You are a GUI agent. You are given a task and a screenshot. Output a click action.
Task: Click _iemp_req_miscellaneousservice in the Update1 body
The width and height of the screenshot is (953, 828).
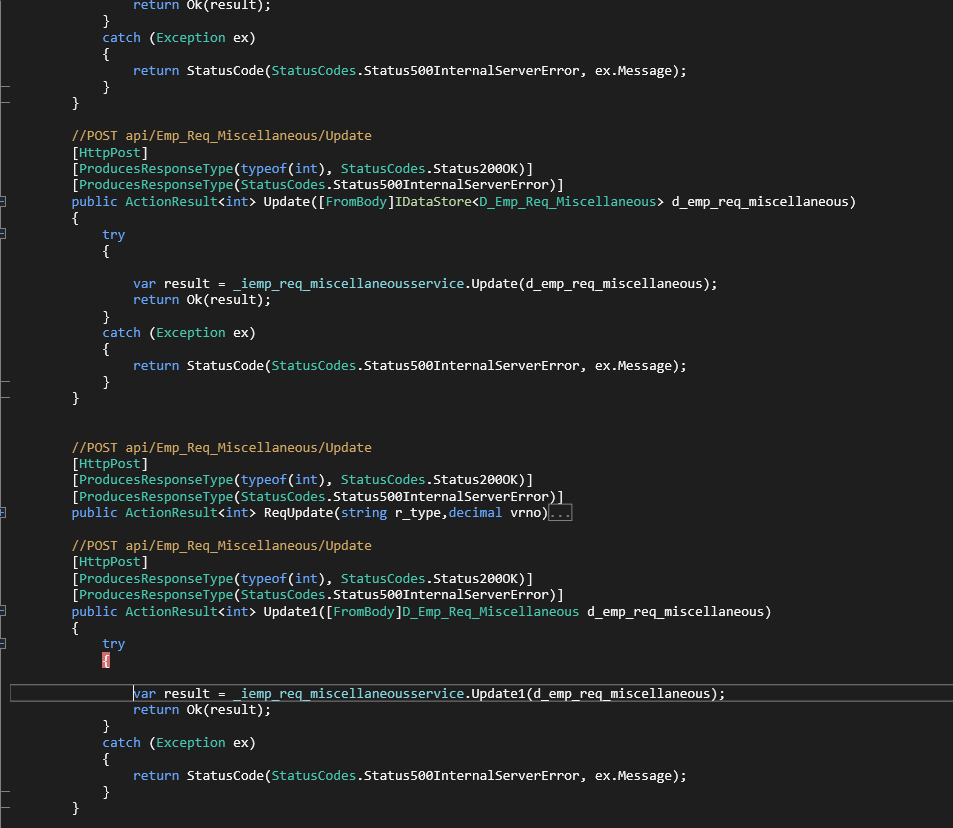pyautogui.click(x=340, y=693)
